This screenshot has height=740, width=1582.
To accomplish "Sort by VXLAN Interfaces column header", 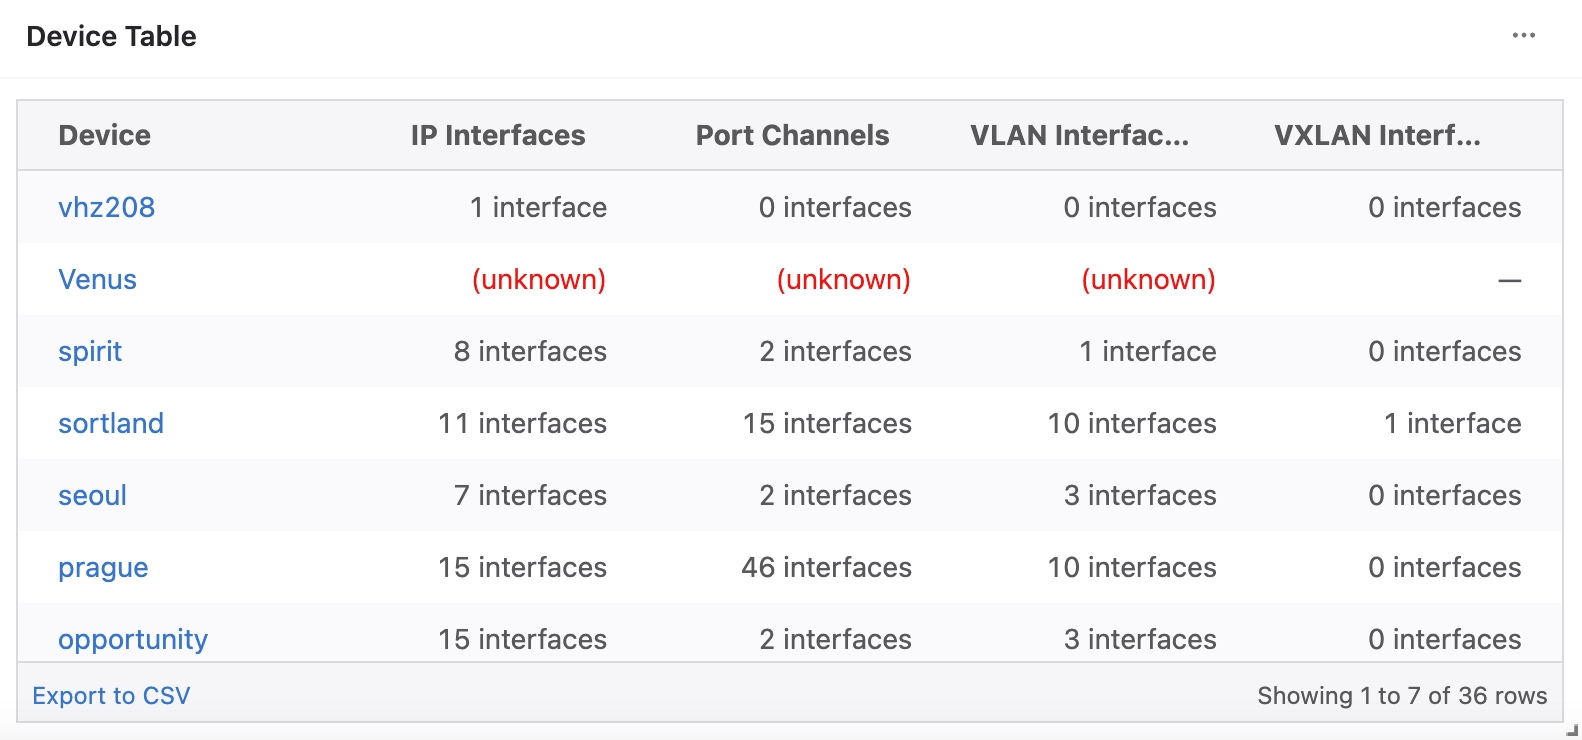I will pyautogui.click(x=1377, y=135).
